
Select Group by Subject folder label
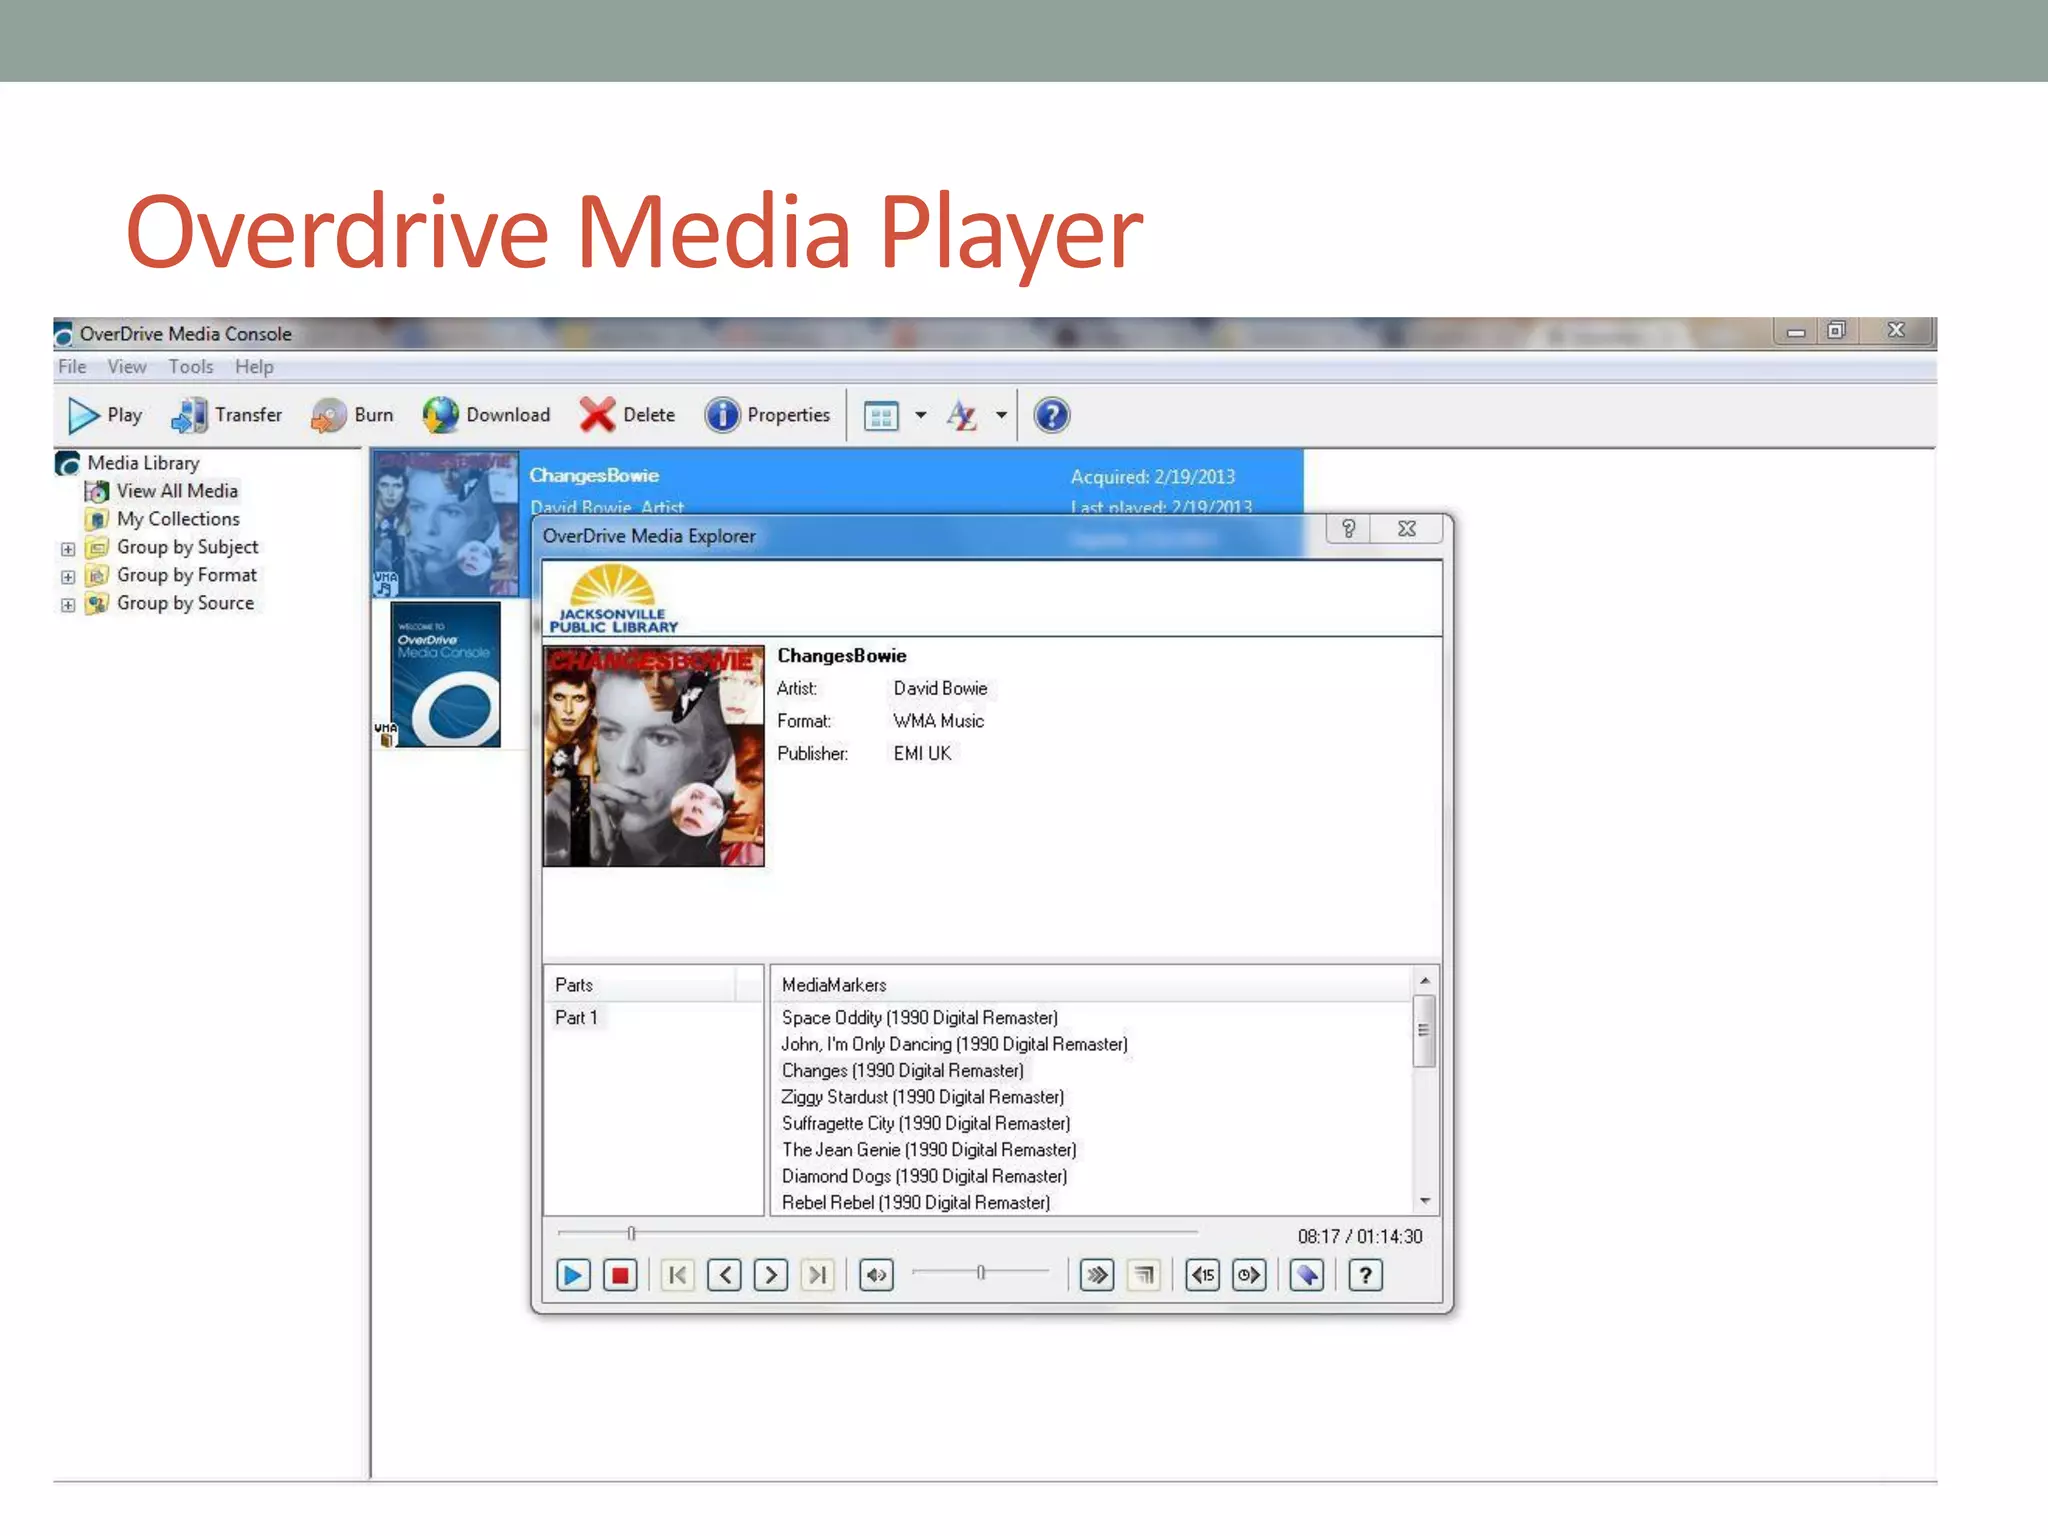[187, 547]
